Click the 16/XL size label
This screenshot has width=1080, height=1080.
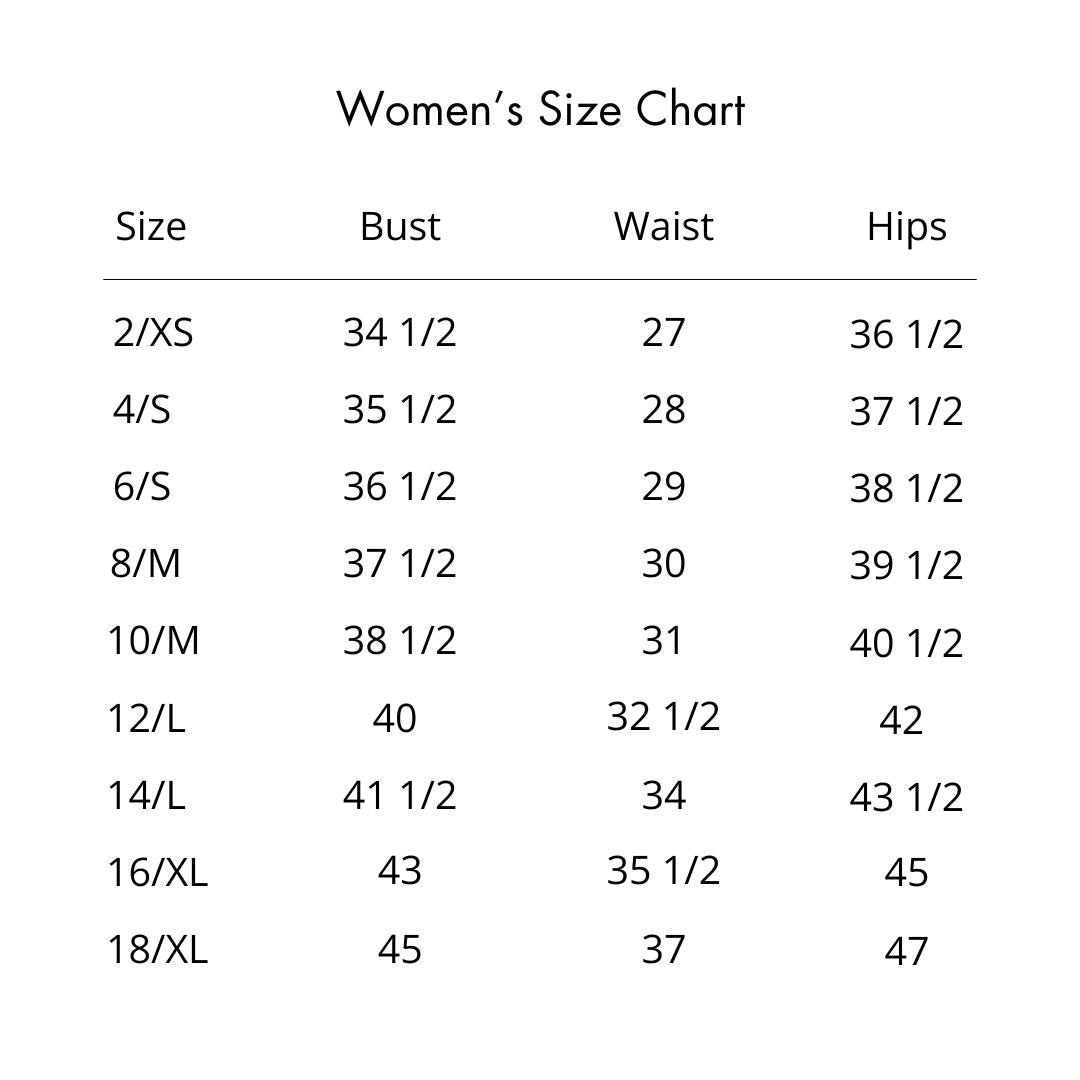[x=158, y=872]
